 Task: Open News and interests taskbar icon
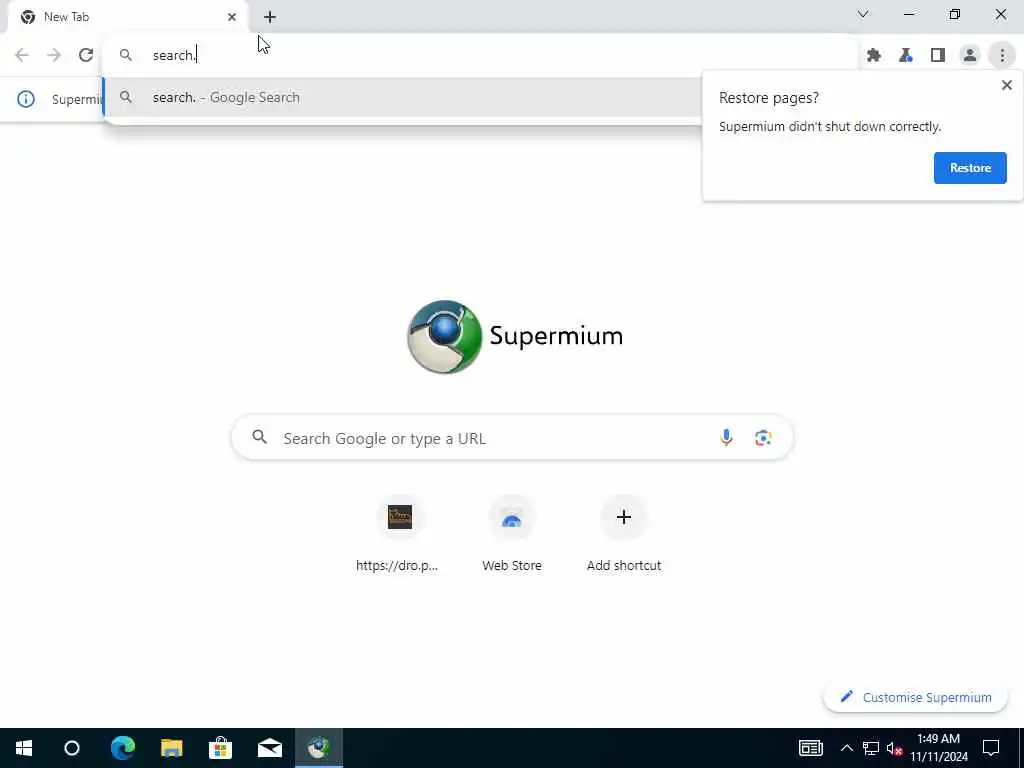(810, 748)
